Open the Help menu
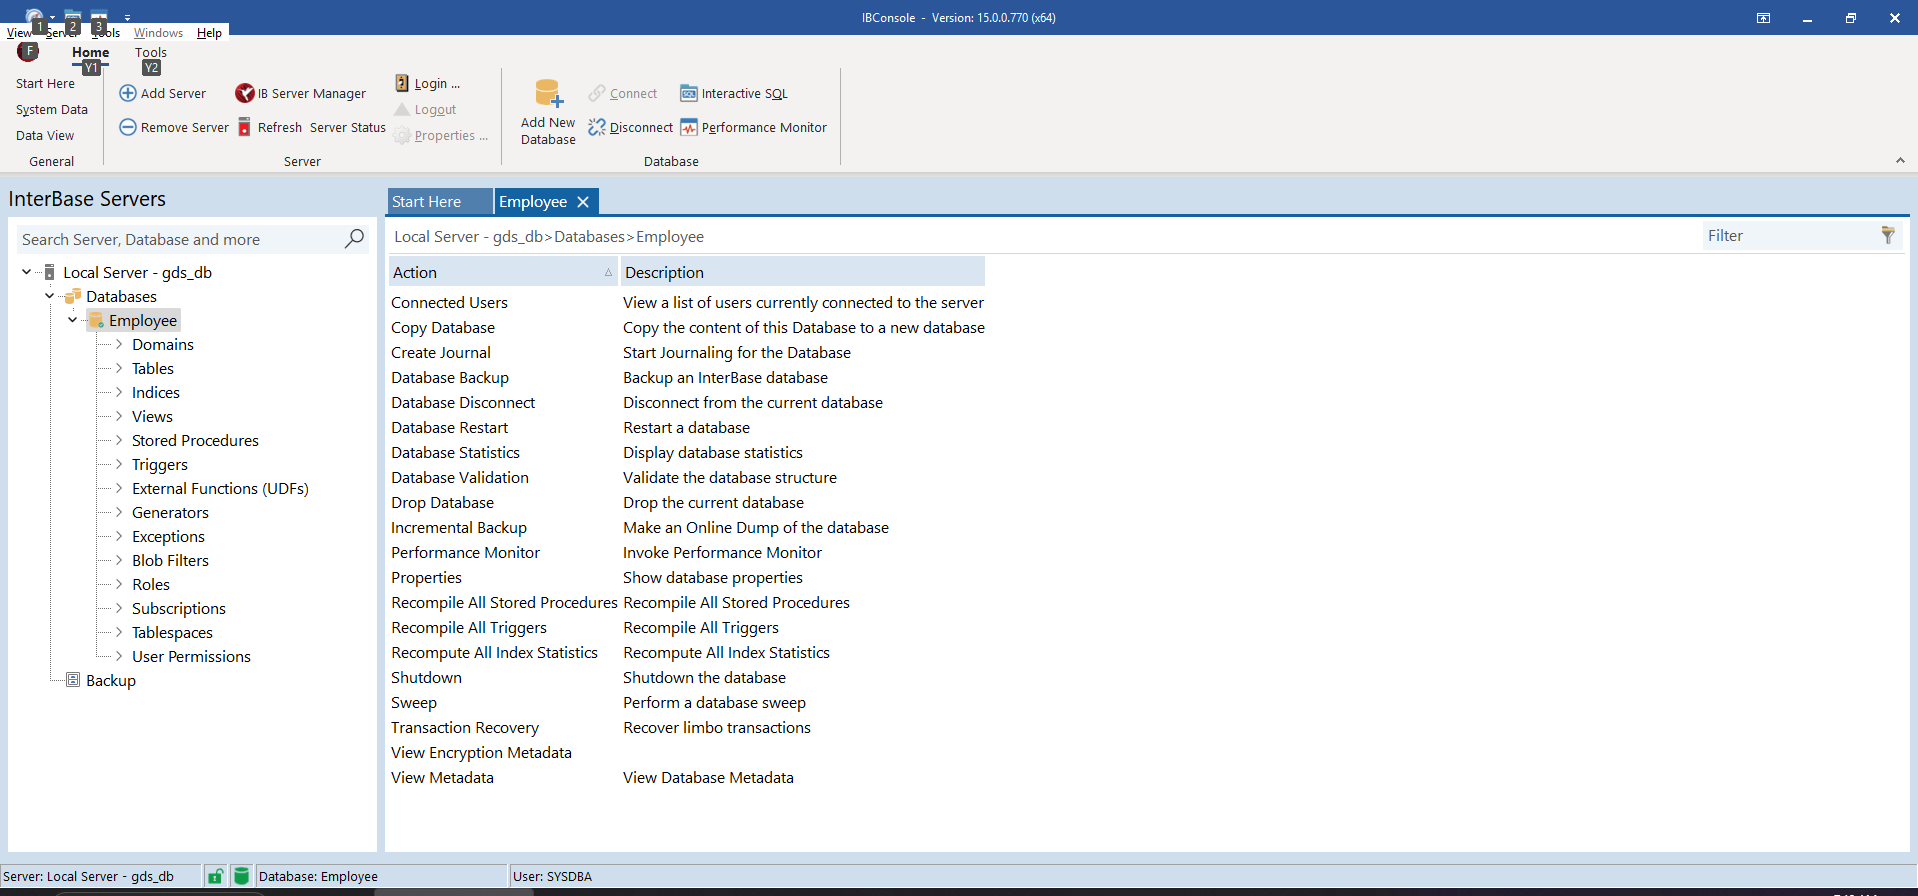 [209, 33]
